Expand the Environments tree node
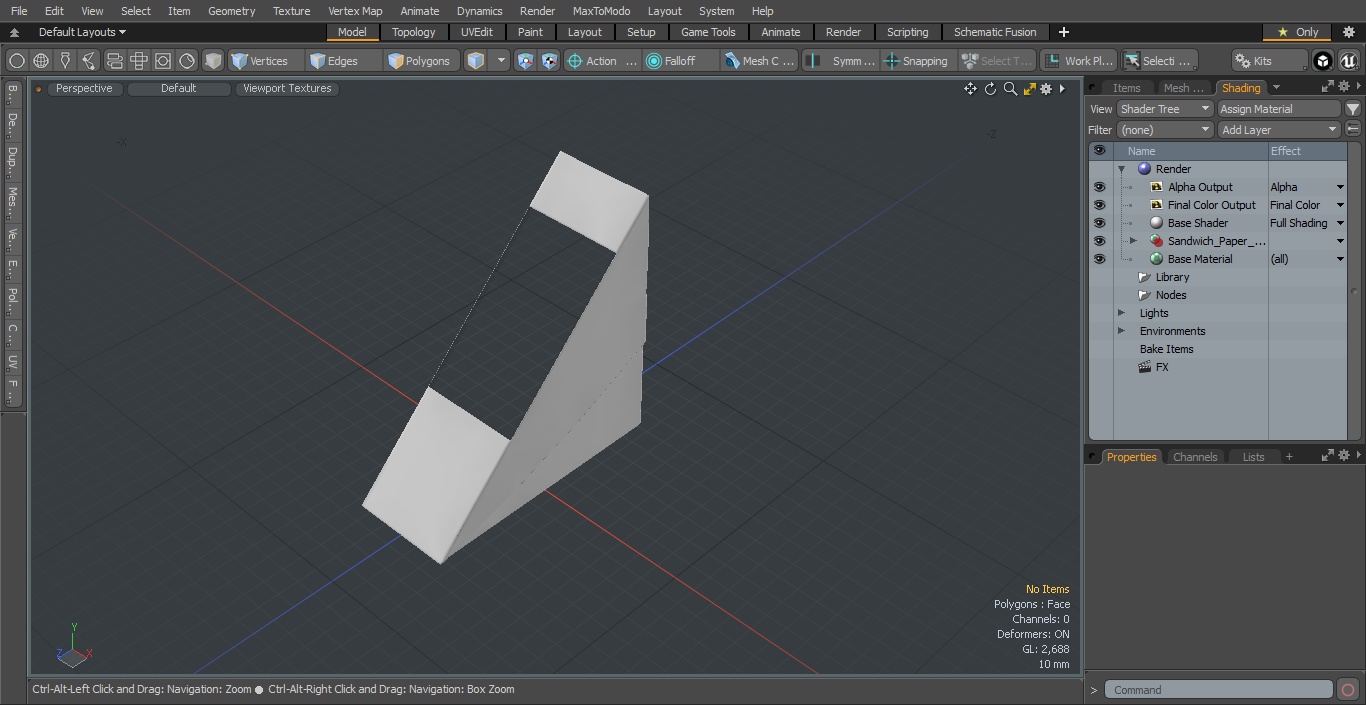The width and height of the screenshot is (1366, 705). (1121, 331)
